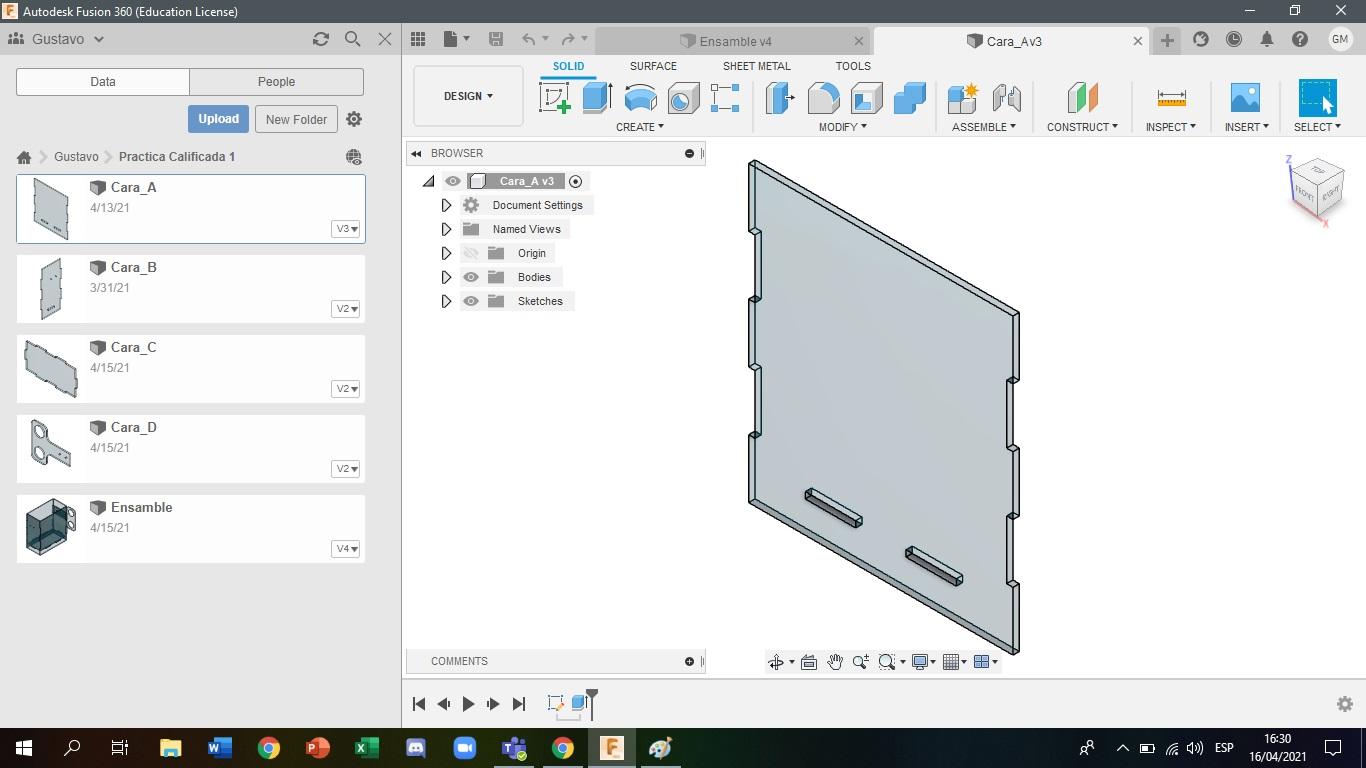Switch to the Ensamble v4 document tab

point(734,41)
